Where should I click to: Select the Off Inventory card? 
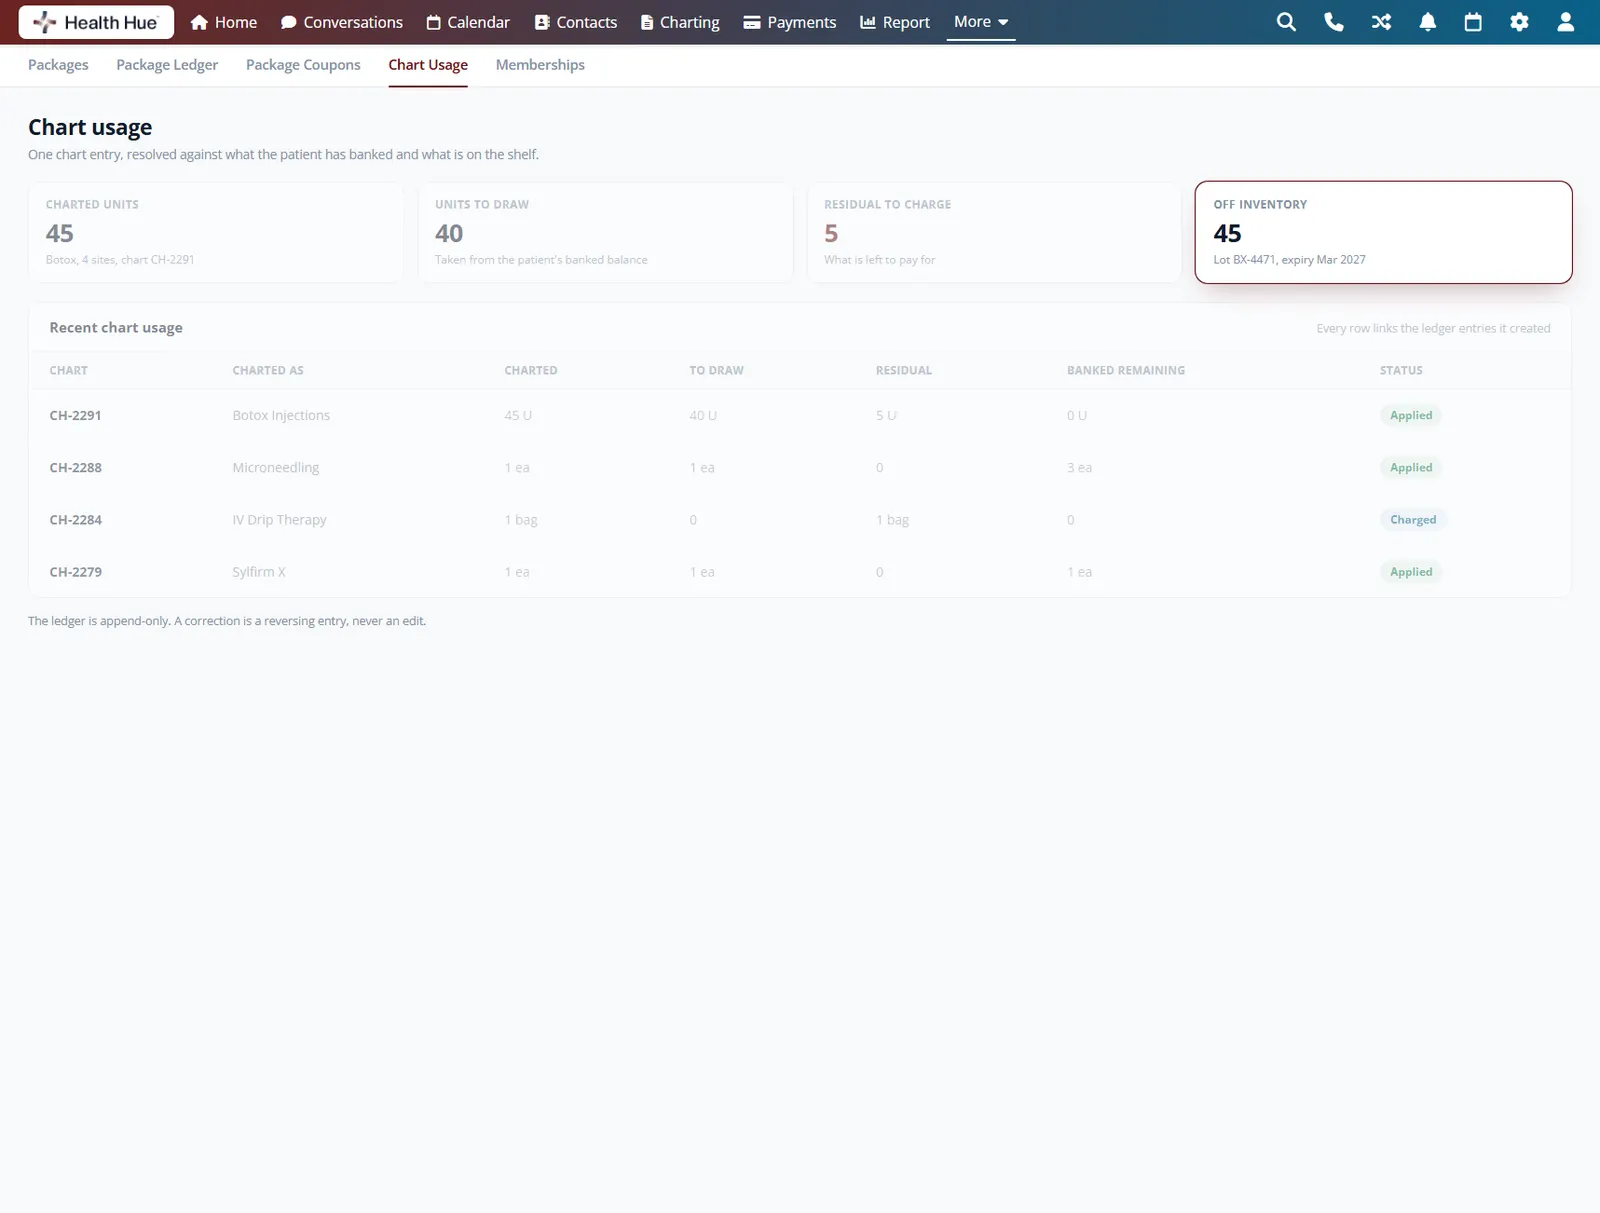1383,232
